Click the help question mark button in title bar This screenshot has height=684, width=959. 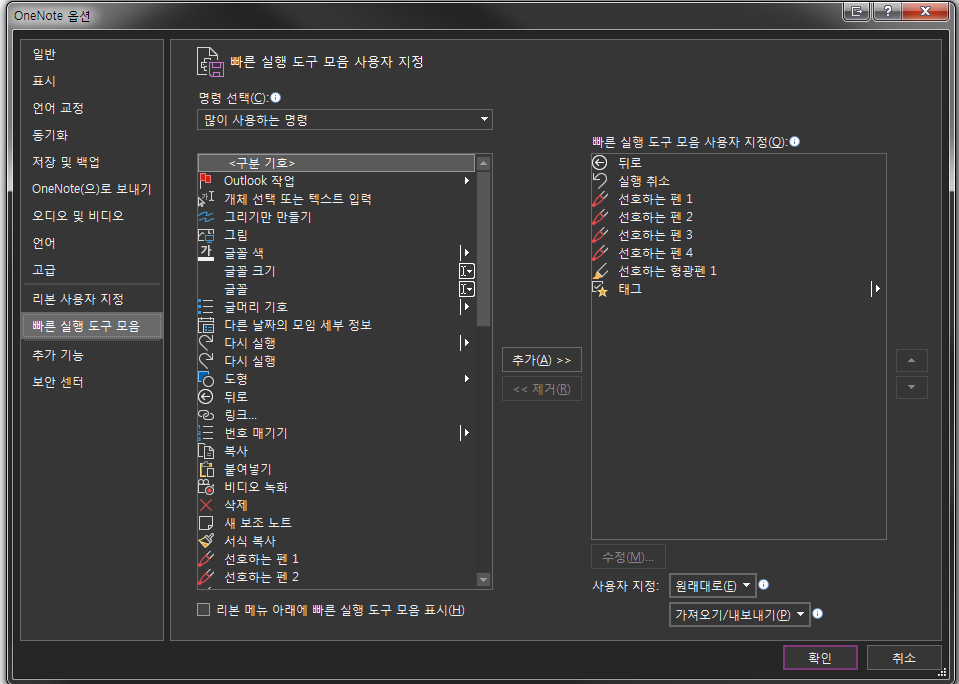(x=887, y=10)
